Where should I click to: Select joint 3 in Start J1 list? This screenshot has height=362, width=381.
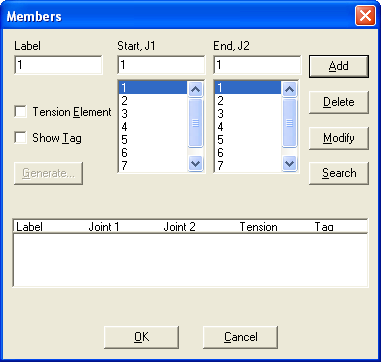click(153, 114)
